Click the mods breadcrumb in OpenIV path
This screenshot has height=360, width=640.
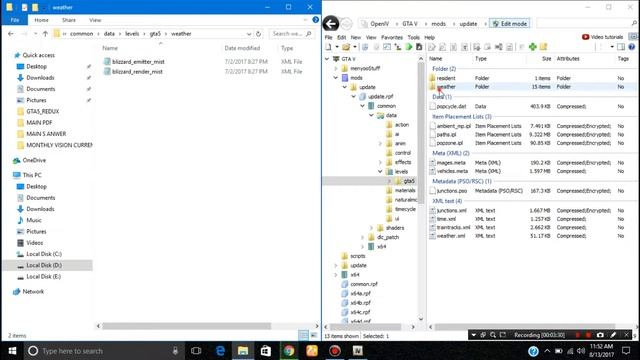tap(438, 24)
